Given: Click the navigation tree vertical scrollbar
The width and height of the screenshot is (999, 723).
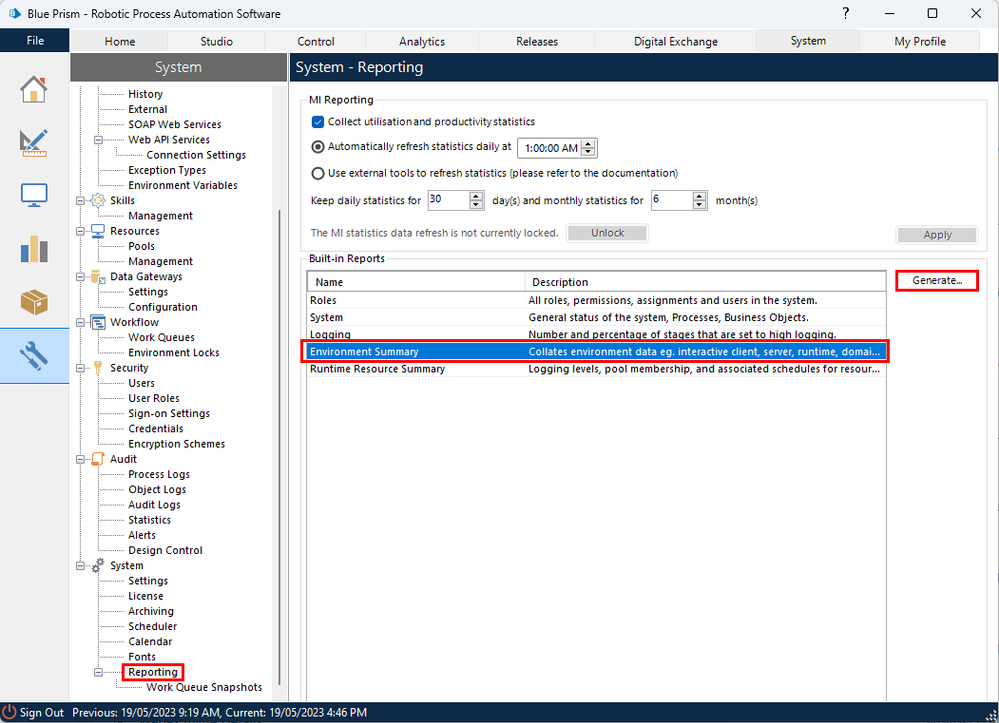Looking at the screenshot, I should tap(280, 446).
